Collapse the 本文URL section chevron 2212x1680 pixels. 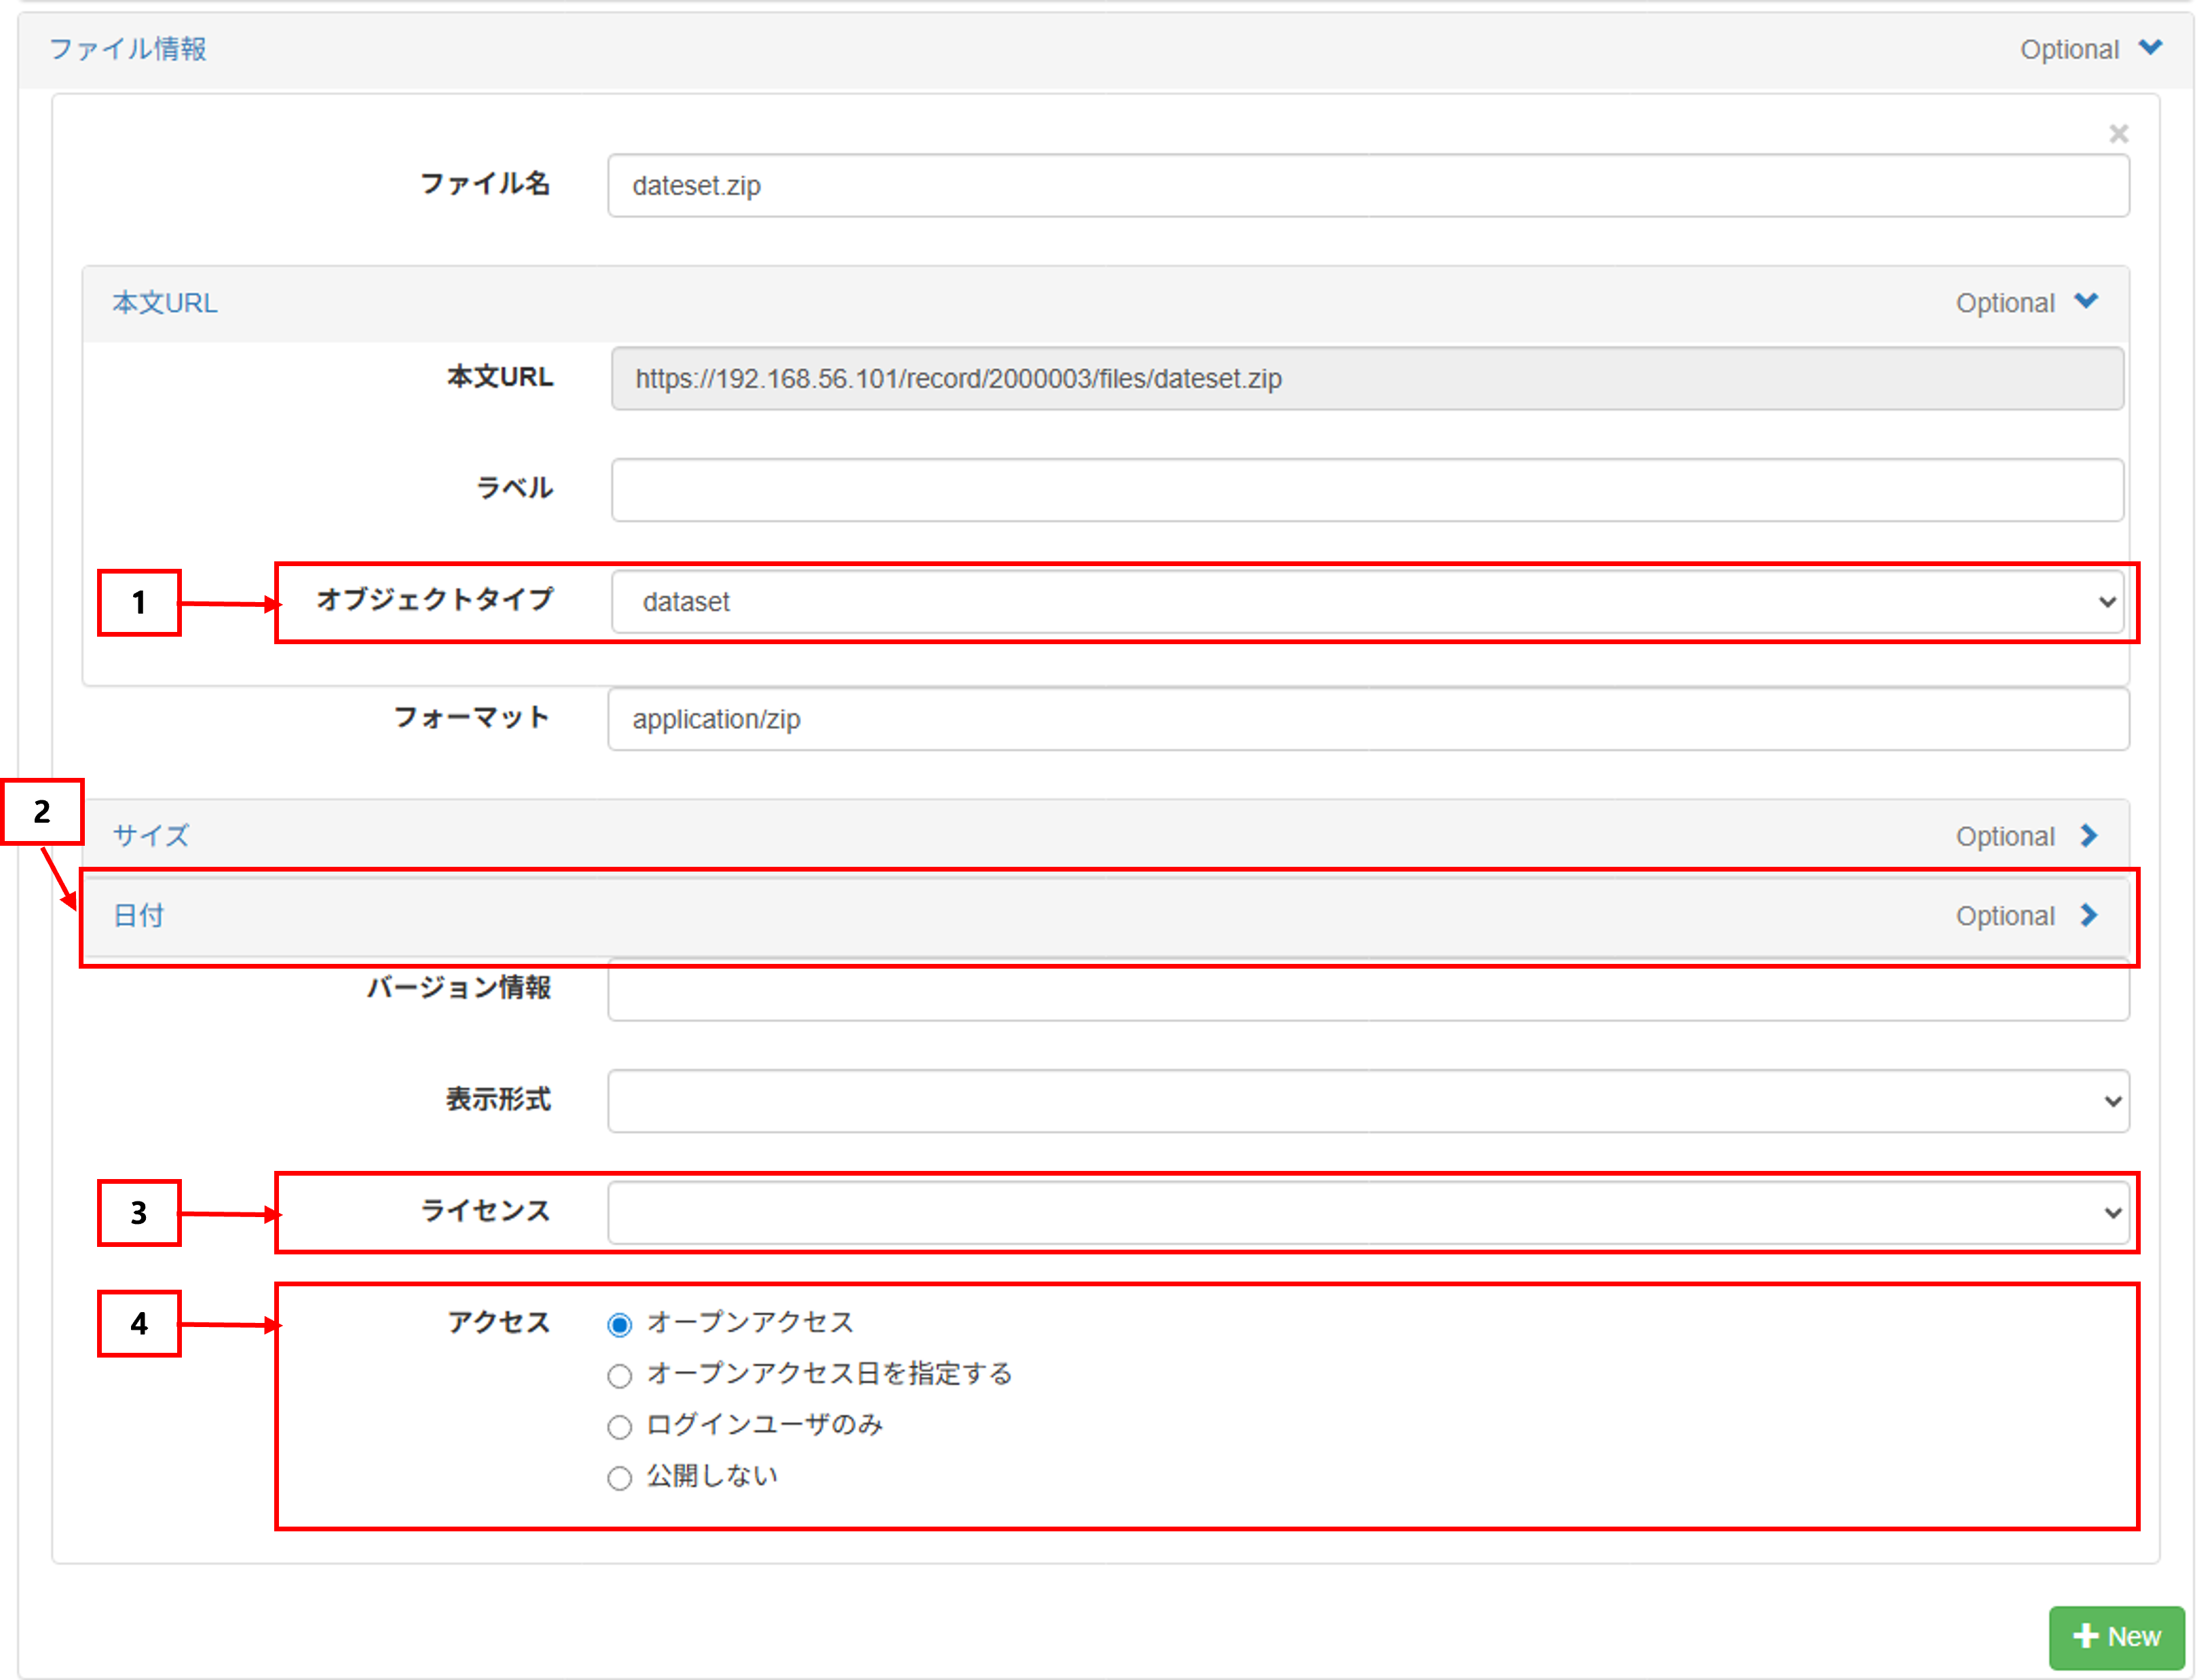[x=2086, y=301]
